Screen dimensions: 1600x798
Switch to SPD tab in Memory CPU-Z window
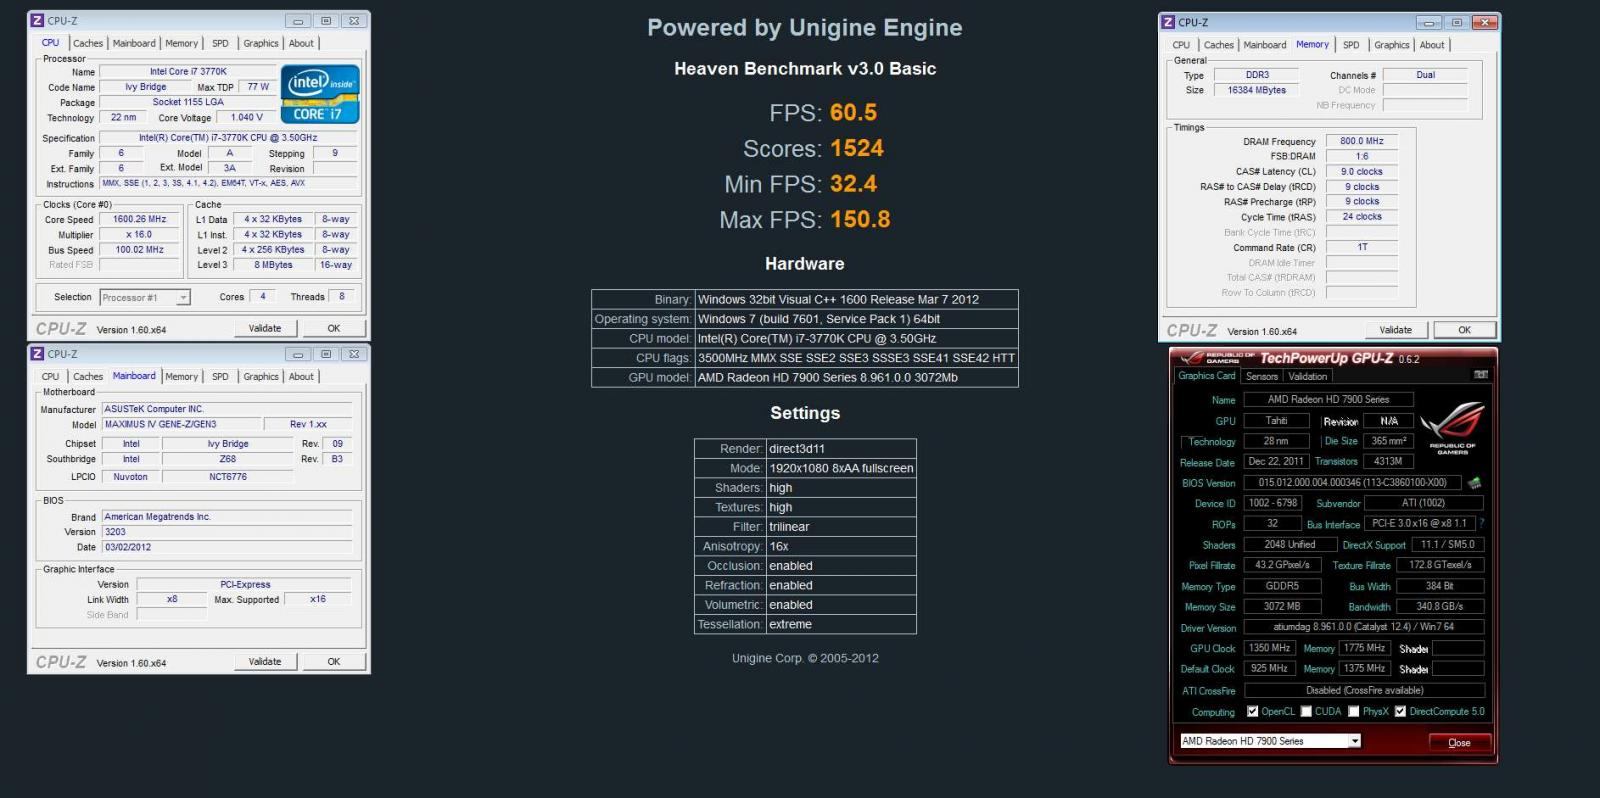pos(1351,45)
